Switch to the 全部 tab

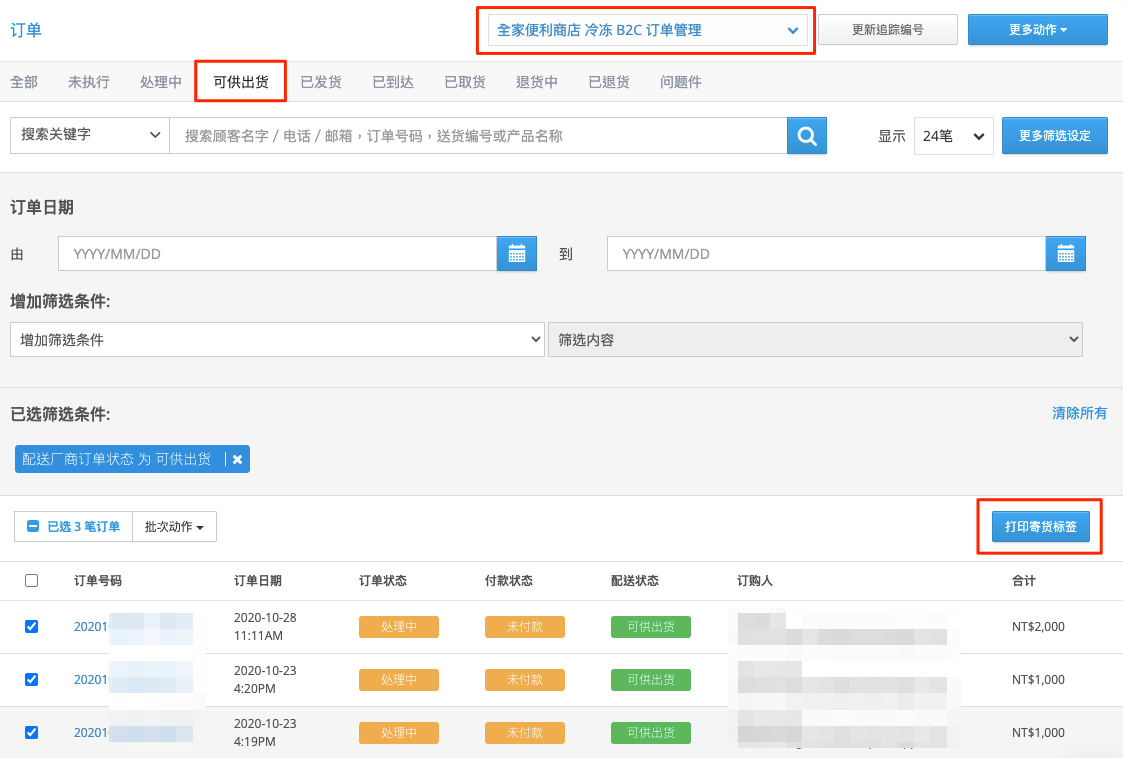24,82
